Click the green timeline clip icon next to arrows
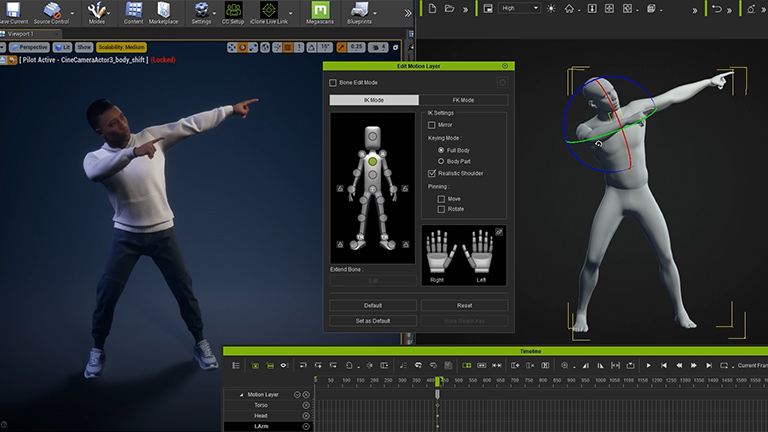 (x=466, y=365)
